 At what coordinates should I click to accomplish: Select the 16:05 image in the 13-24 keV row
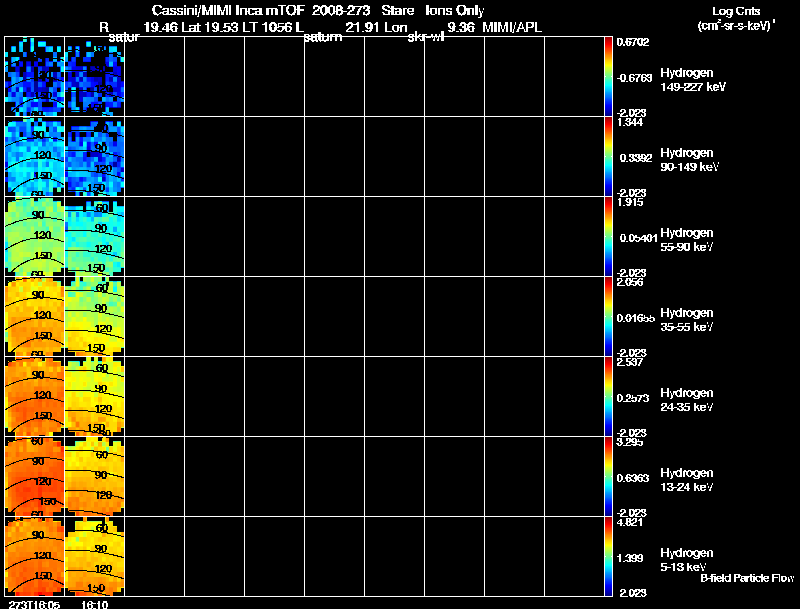point(35,477)
